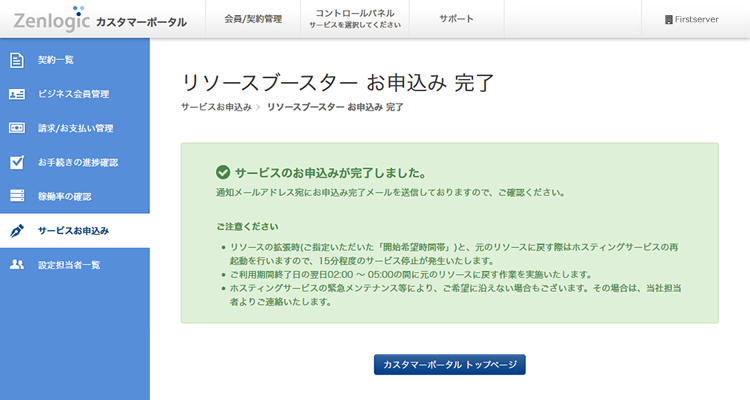Click bullet text starting ホスティングサービスの緊急メンテナンス
Screen dimensions: 750x400
point(455,295)
